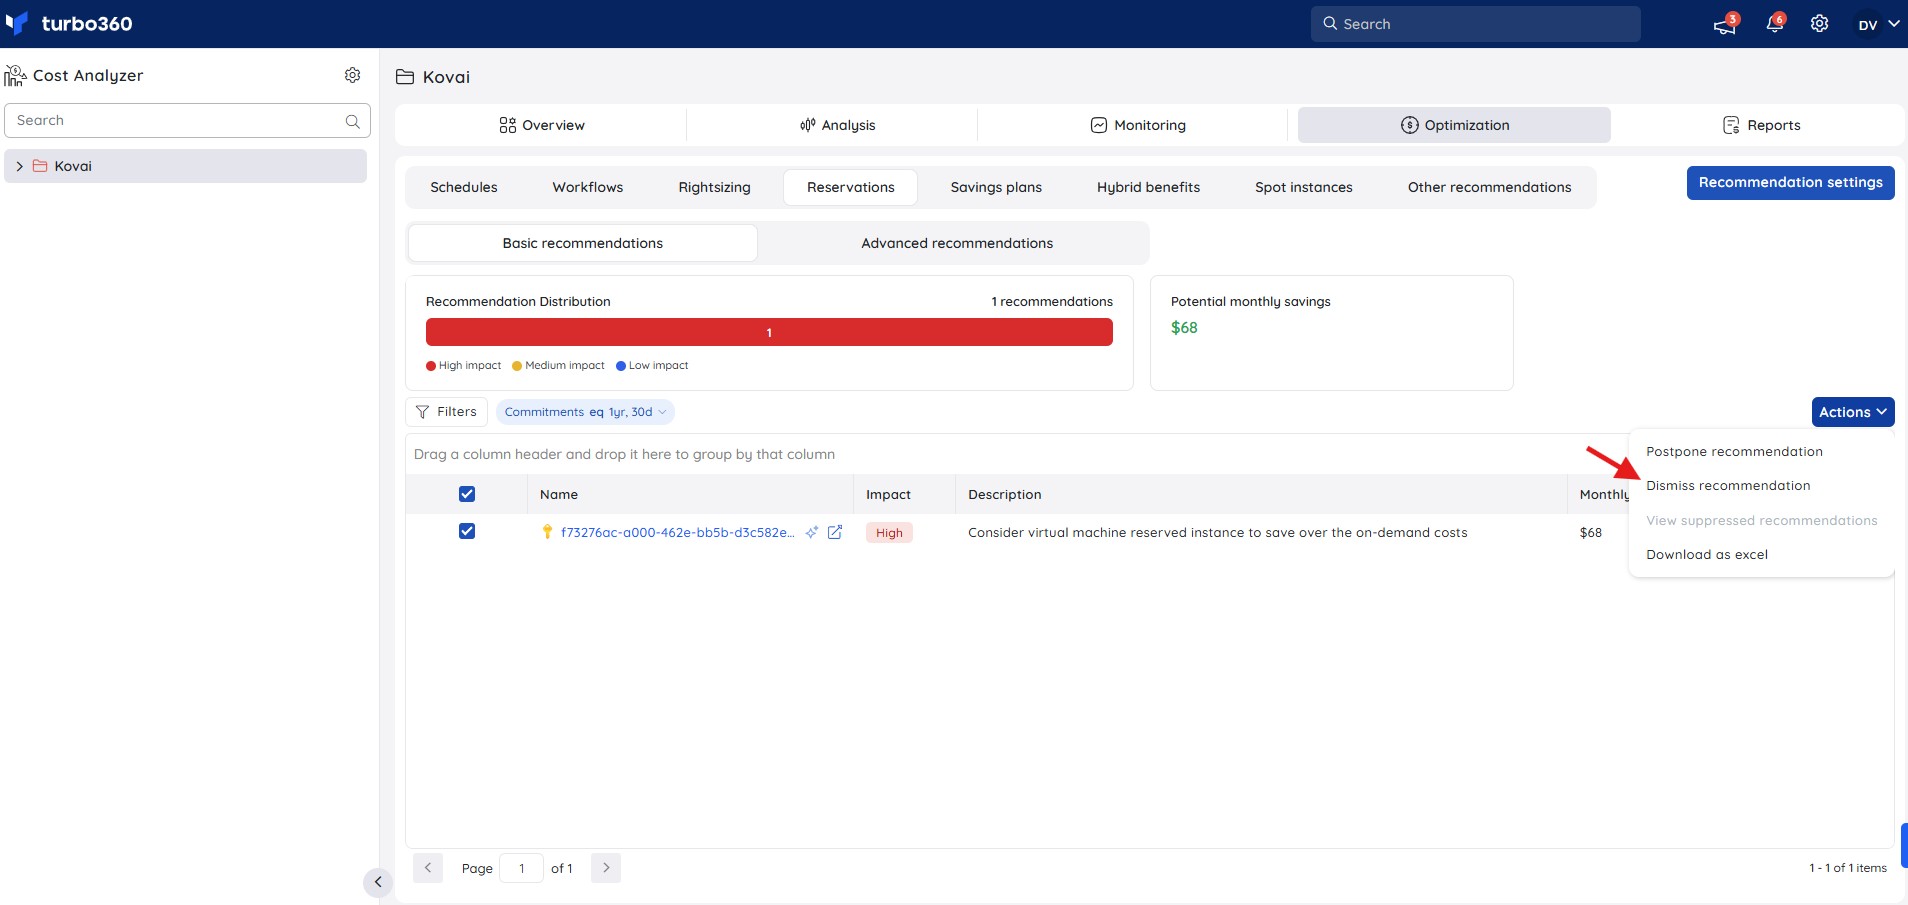The height and width of the screenshot is (905, 1908).
Task: Expand the Kovai tree node
Action: [19, 166]
